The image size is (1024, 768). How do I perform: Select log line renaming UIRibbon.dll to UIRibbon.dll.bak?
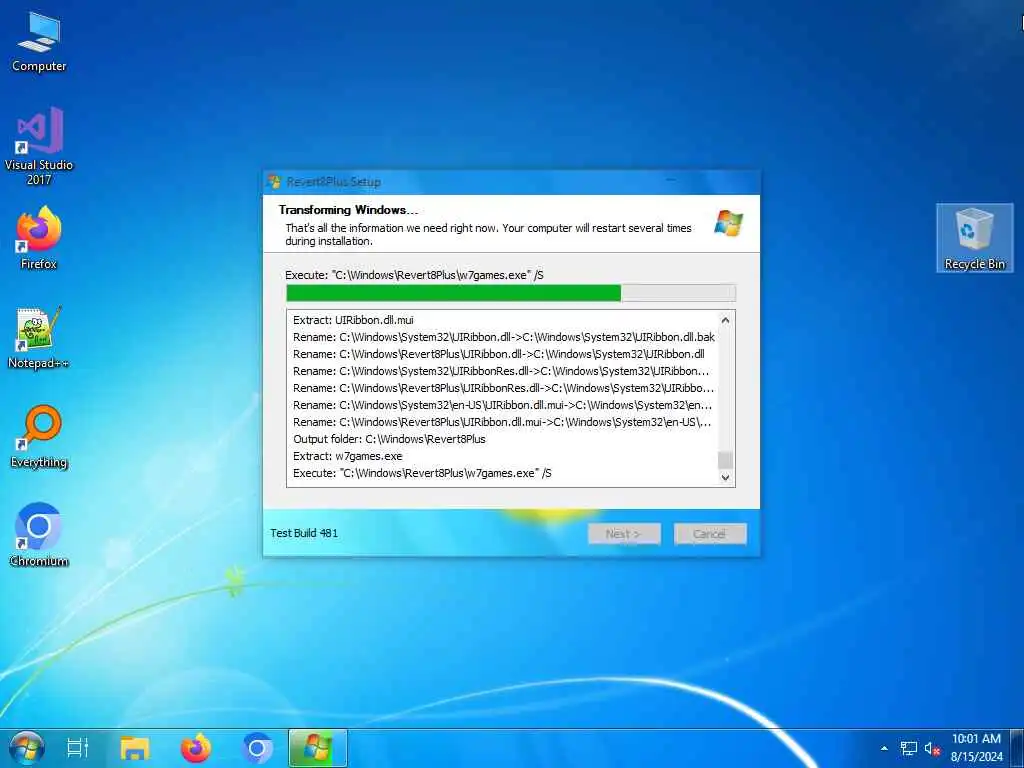click(504, 337)
